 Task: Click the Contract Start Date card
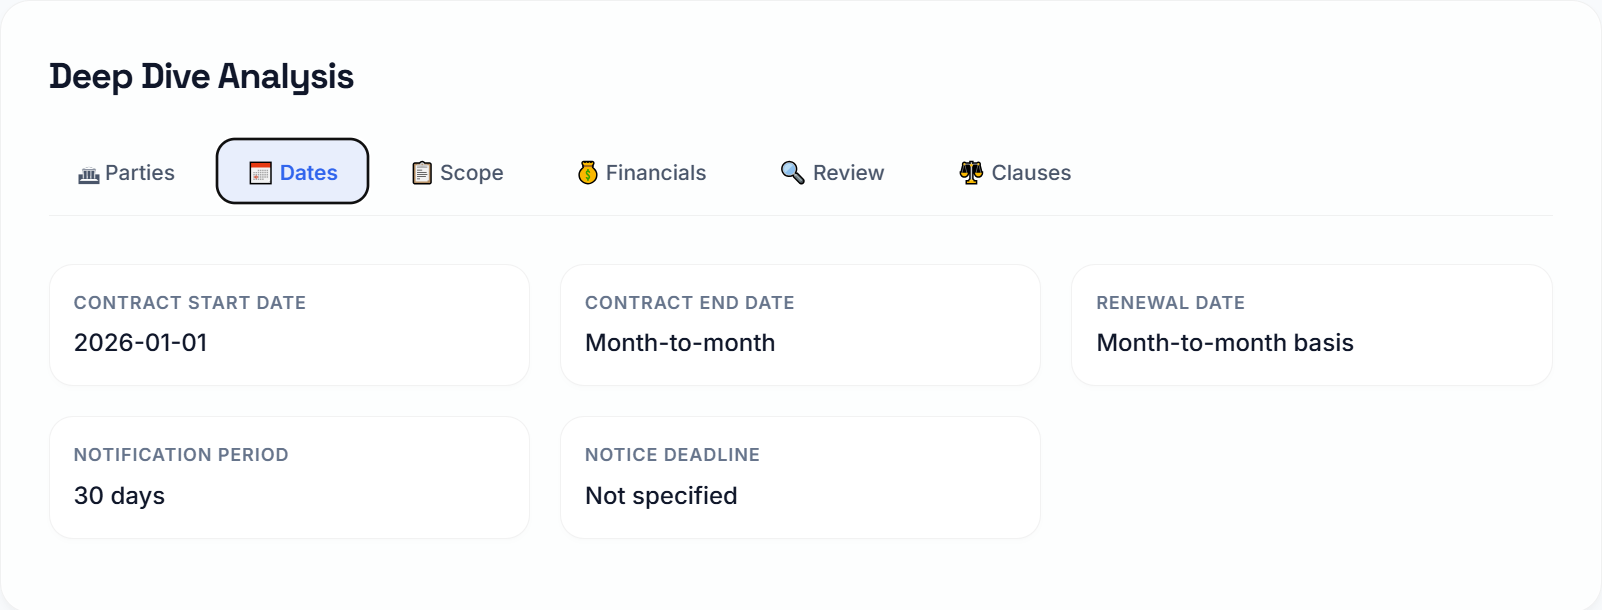[x=289, y=324]
